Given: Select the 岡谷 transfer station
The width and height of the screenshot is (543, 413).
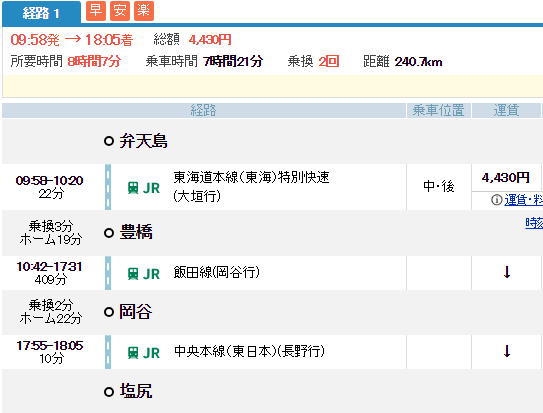Looking at the screenshot, I should [x=136, y=311].
